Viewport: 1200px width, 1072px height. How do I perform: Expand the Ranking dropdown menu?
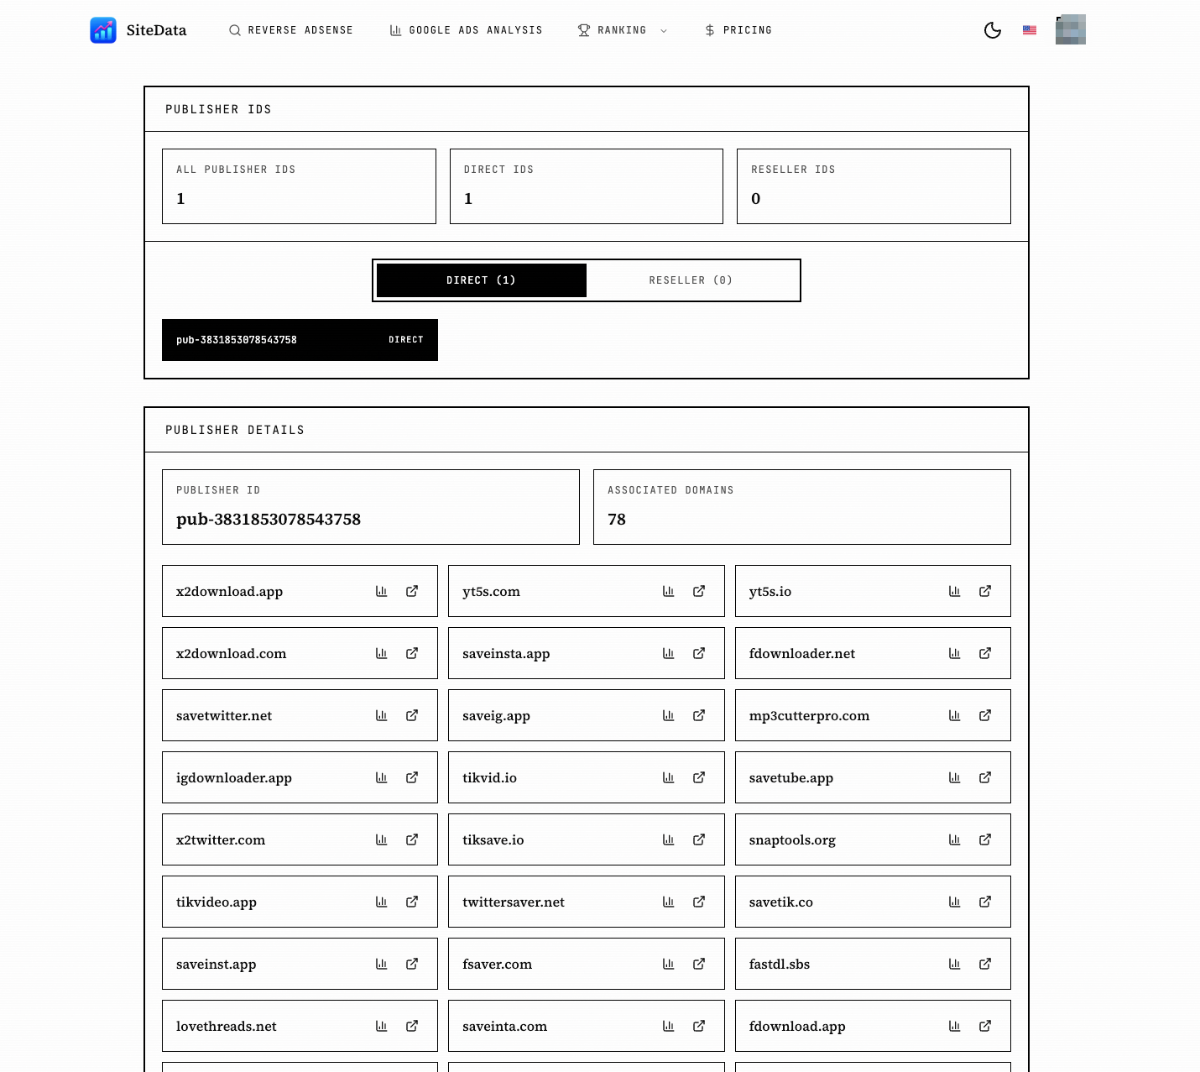click(x=622, y=30)
